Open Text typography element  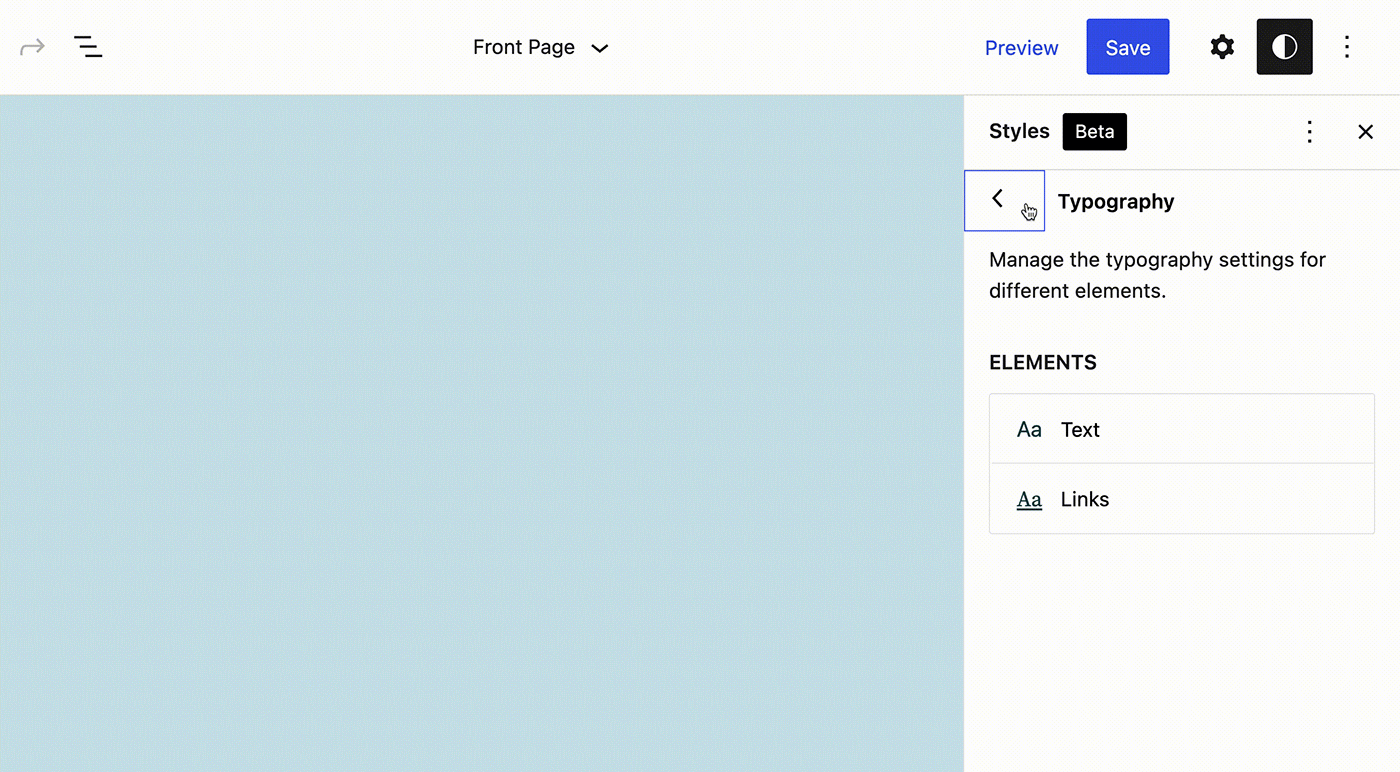[1182, 429]
